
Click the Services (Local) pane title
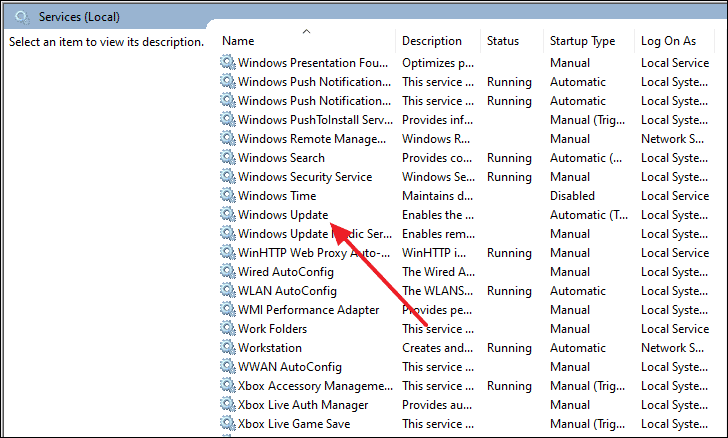[x=79, y=17]
